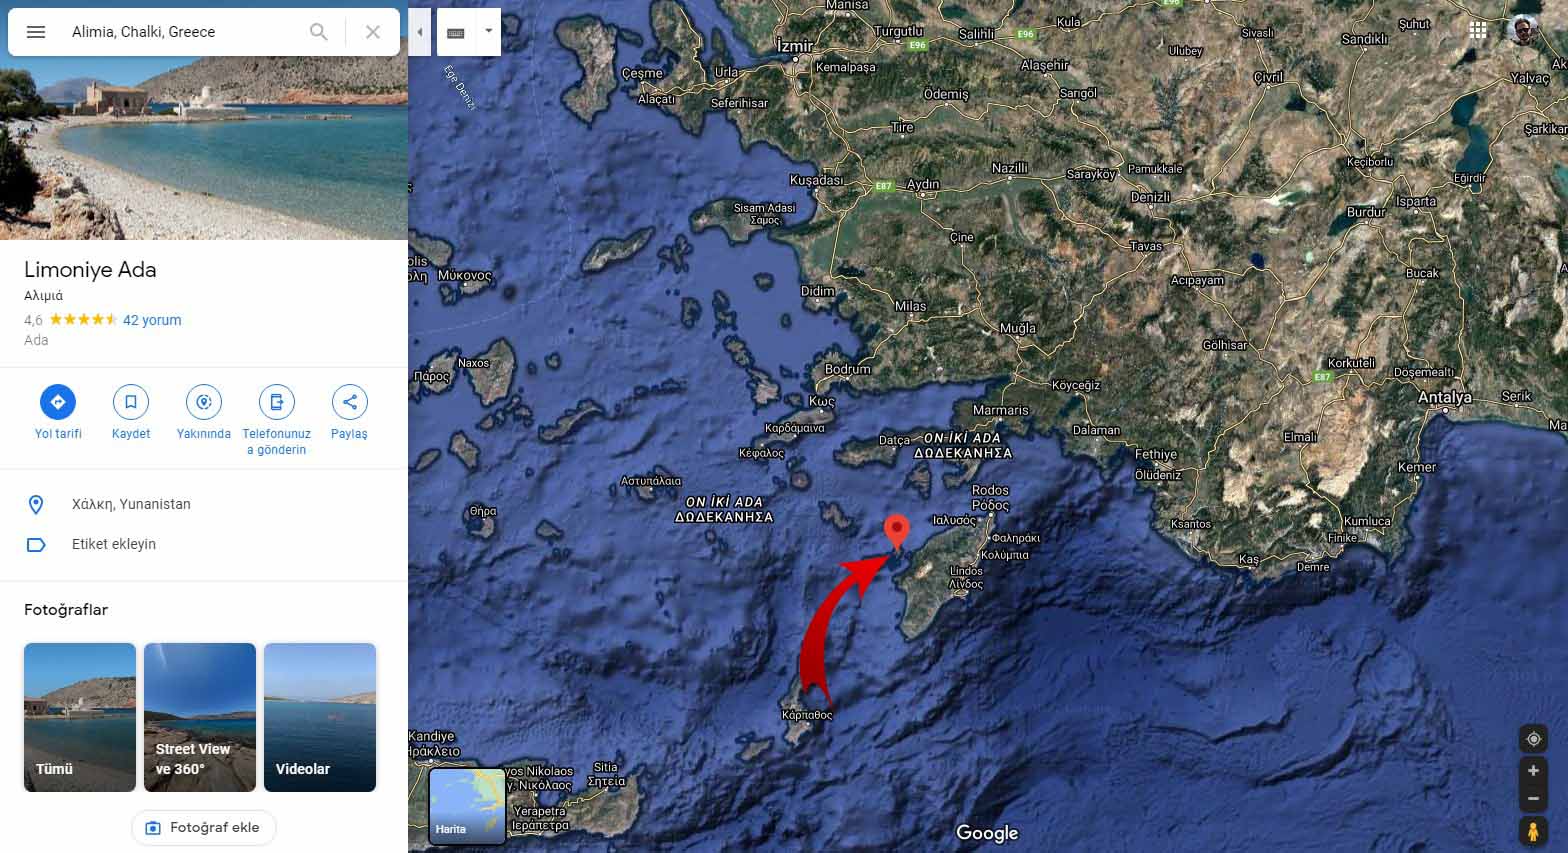1568x853 pixels.
Task: Open the 42 yorum reviews link
Action: [x=152, y=320]
